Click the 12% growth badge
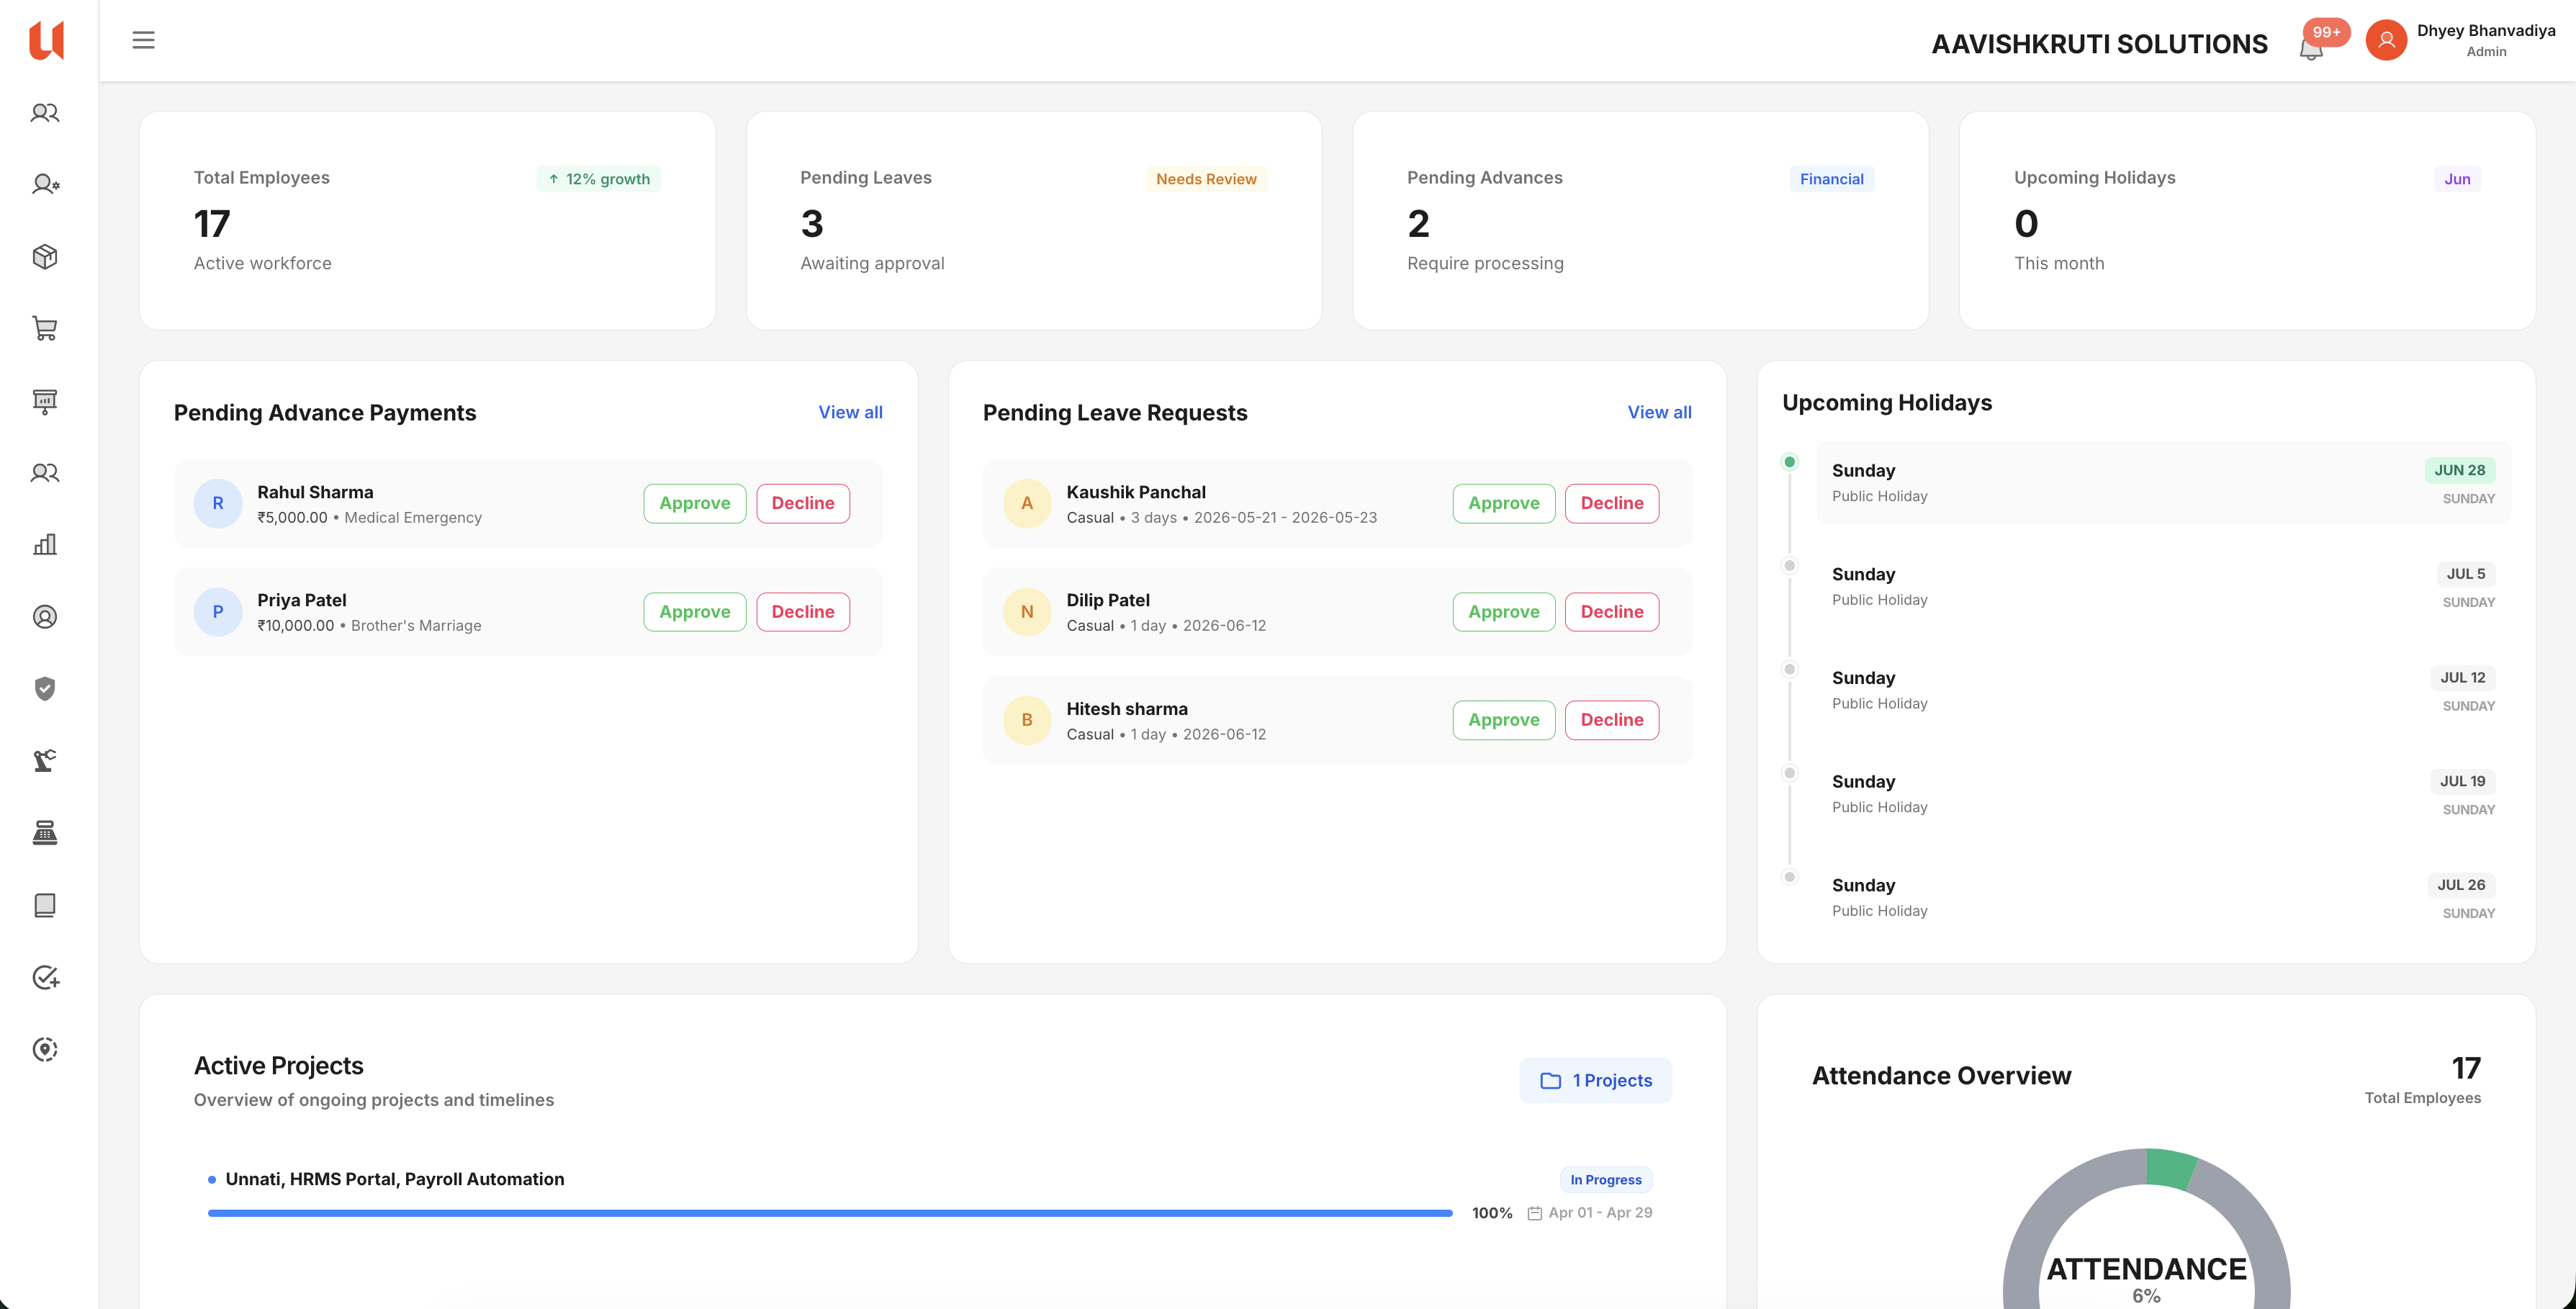Screen dimensions: 2576x1309 click(598, 179)
